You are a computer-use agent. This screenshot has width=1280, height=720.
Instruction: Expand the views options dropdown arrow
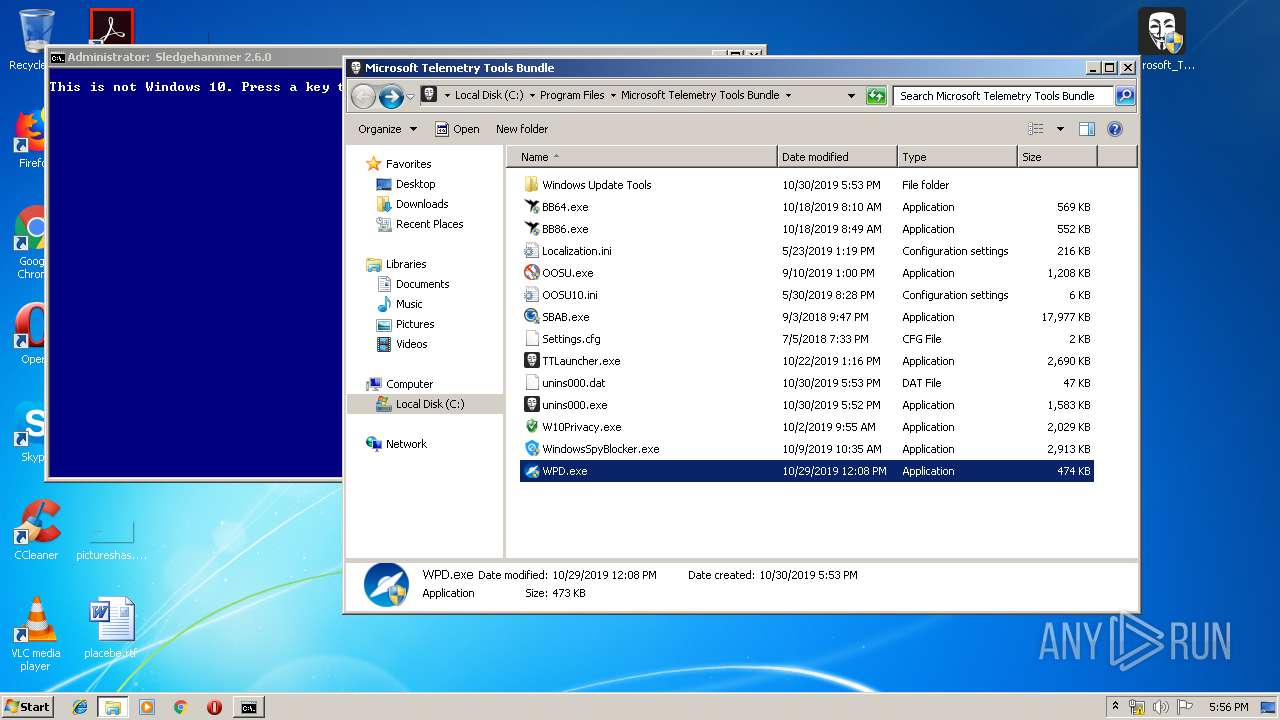pos(1060,129)
